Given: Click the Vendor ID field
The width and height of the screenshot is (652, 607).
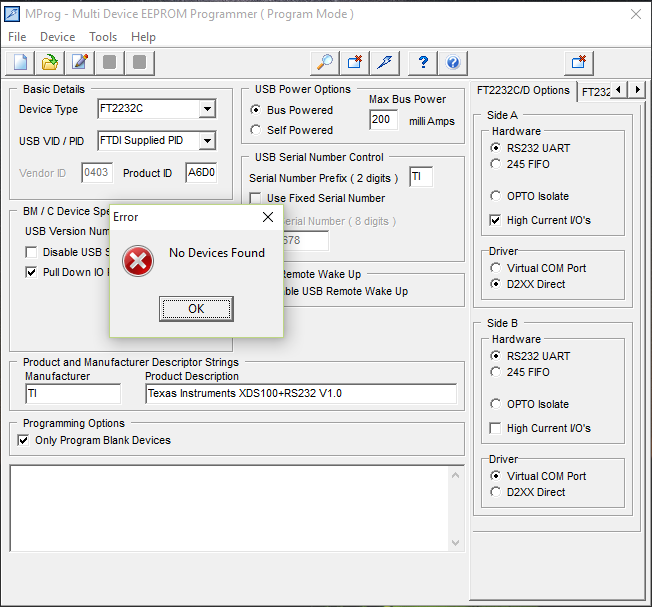Looking at the screenshot, I should (97, 173).
